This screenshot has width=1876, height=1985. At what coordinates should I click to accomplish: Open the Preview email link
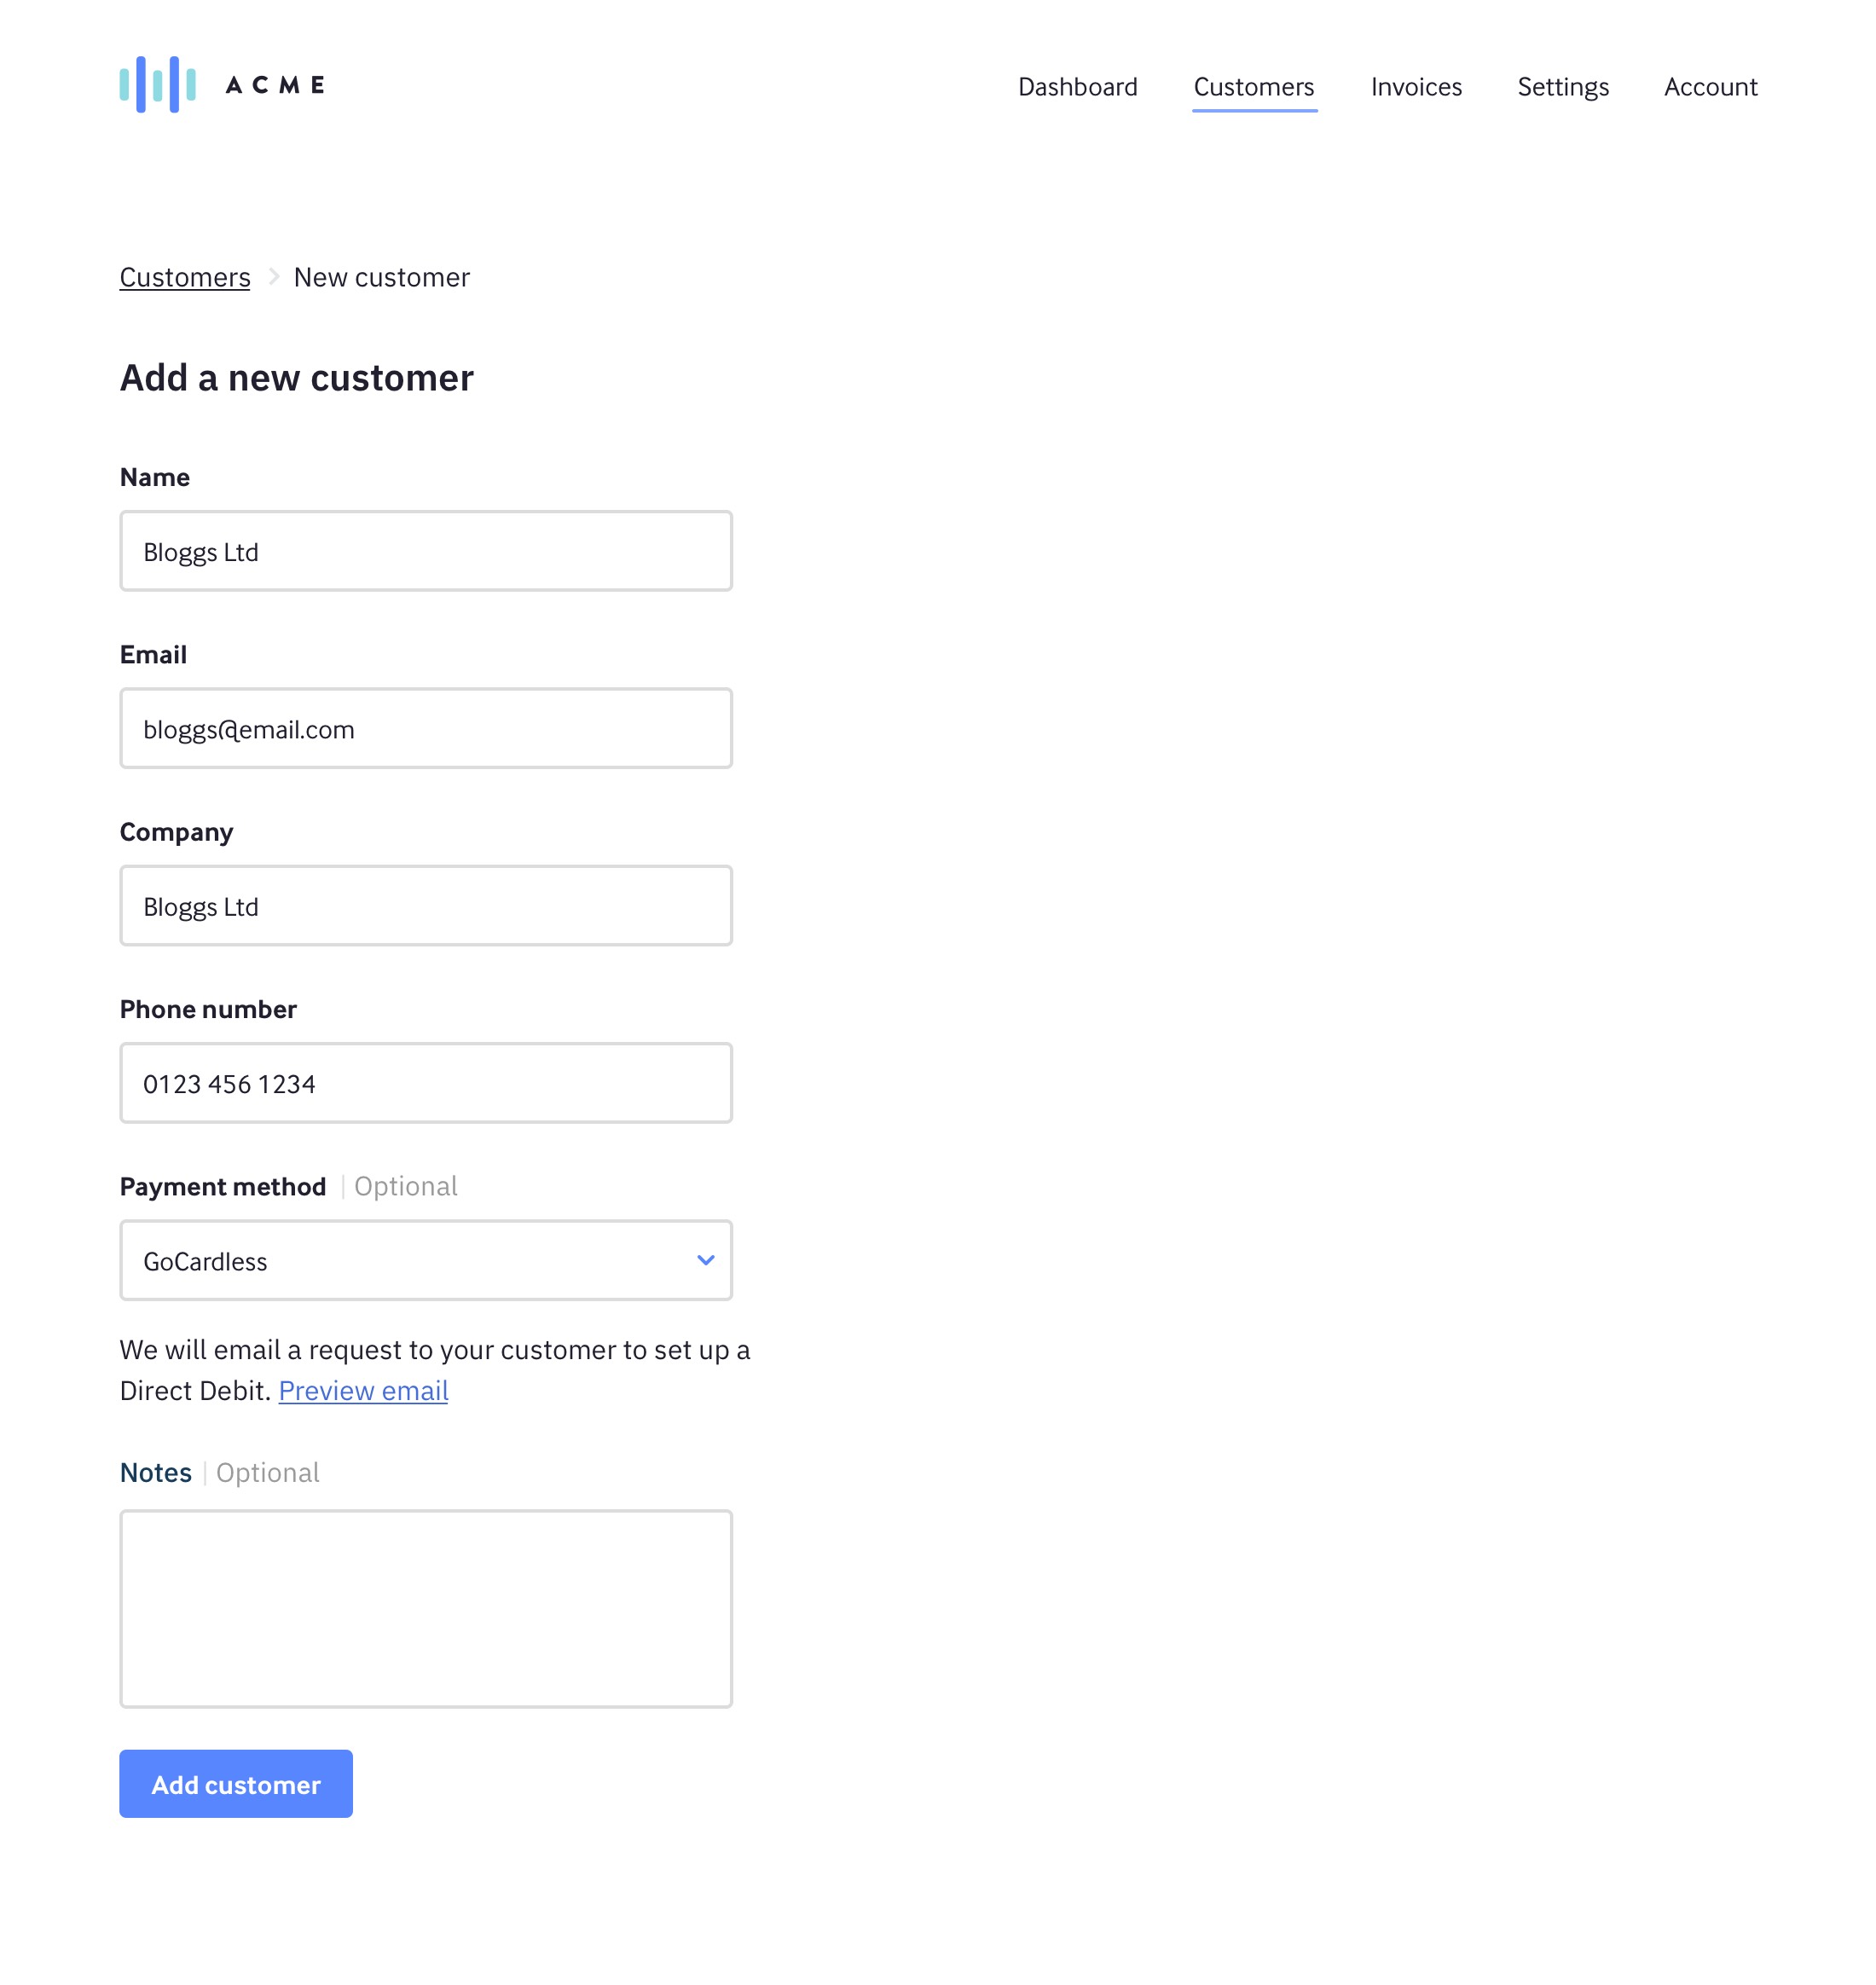[363, 1390]
